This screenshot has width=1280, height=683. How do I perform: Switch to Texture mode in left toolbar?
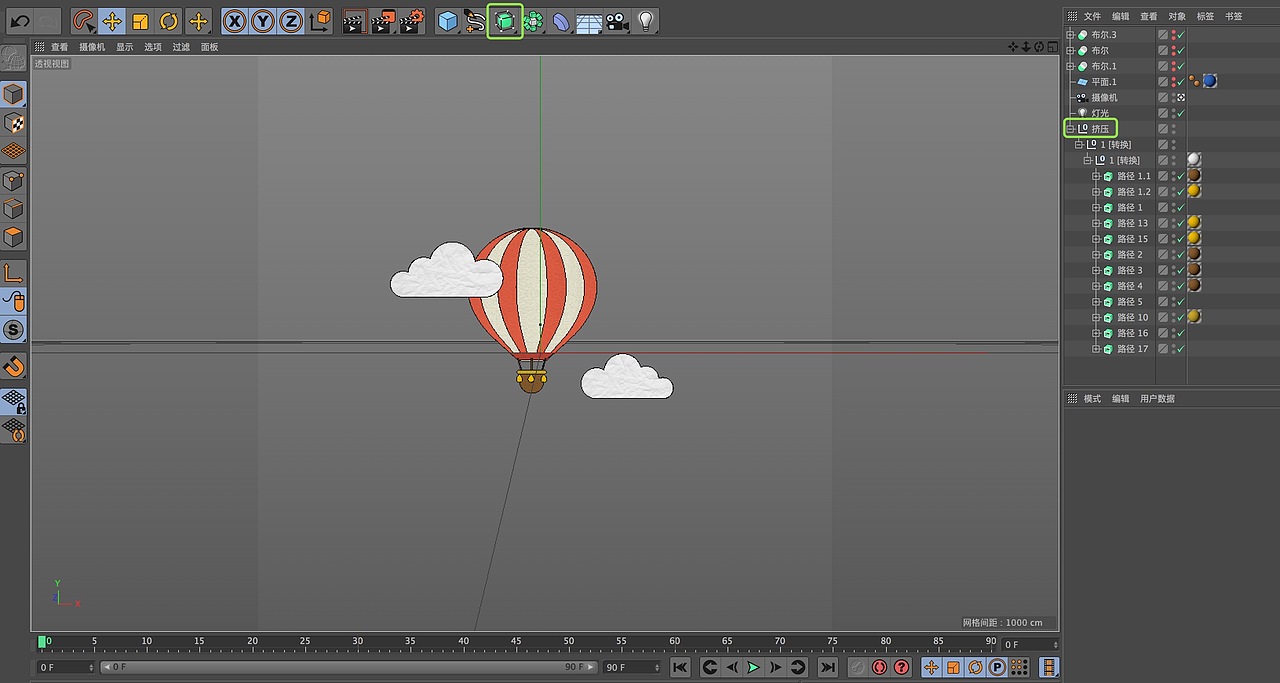pyautogui.click(x=14, y=123)
